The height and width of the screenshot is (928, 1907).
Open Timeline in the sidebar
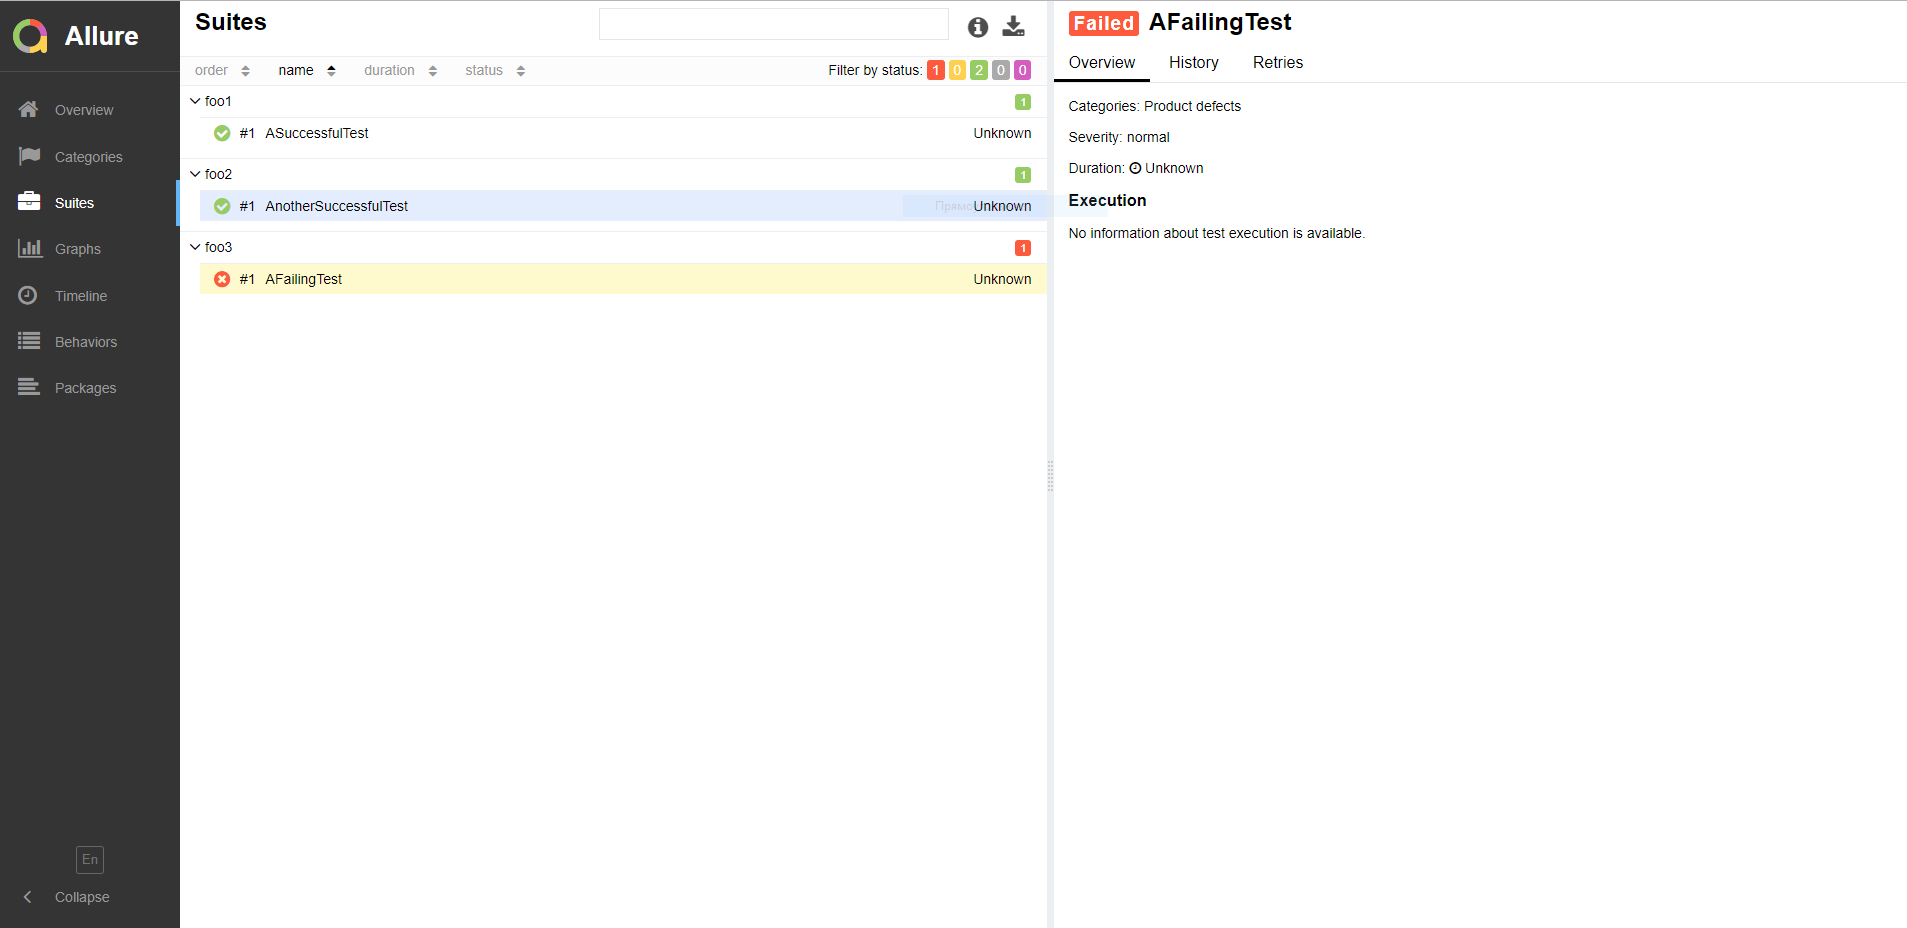[x=80, y=296]
